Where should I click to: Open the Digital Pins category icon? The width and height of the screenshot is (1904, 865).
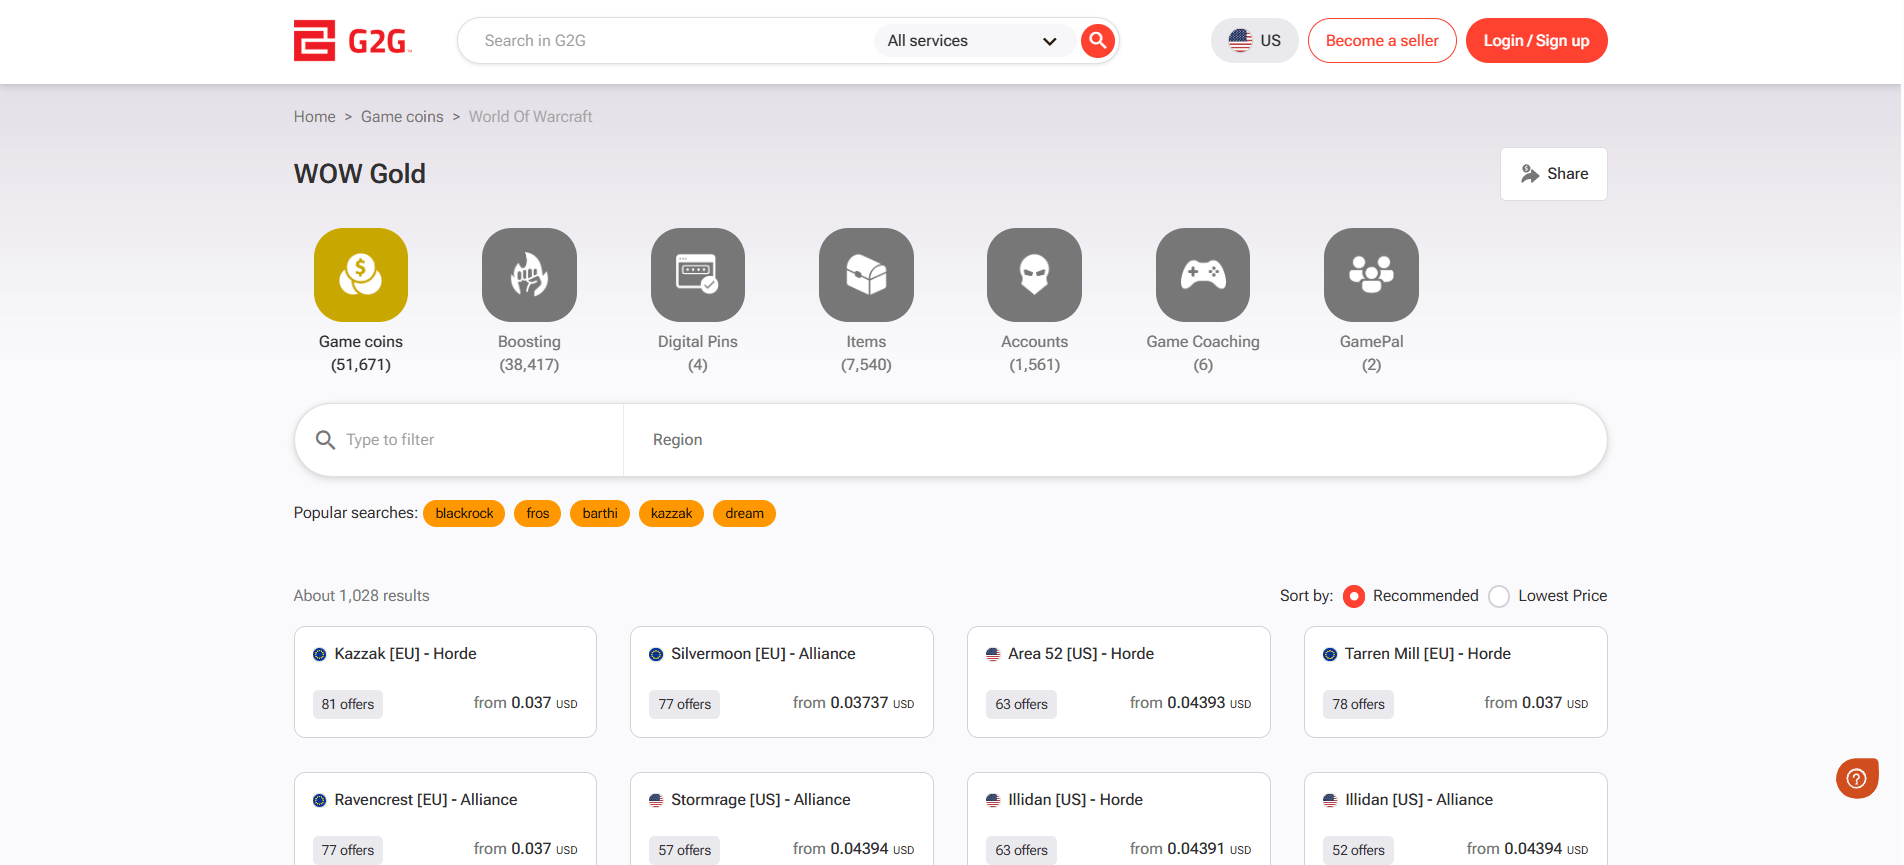click(x=697, y=275)
